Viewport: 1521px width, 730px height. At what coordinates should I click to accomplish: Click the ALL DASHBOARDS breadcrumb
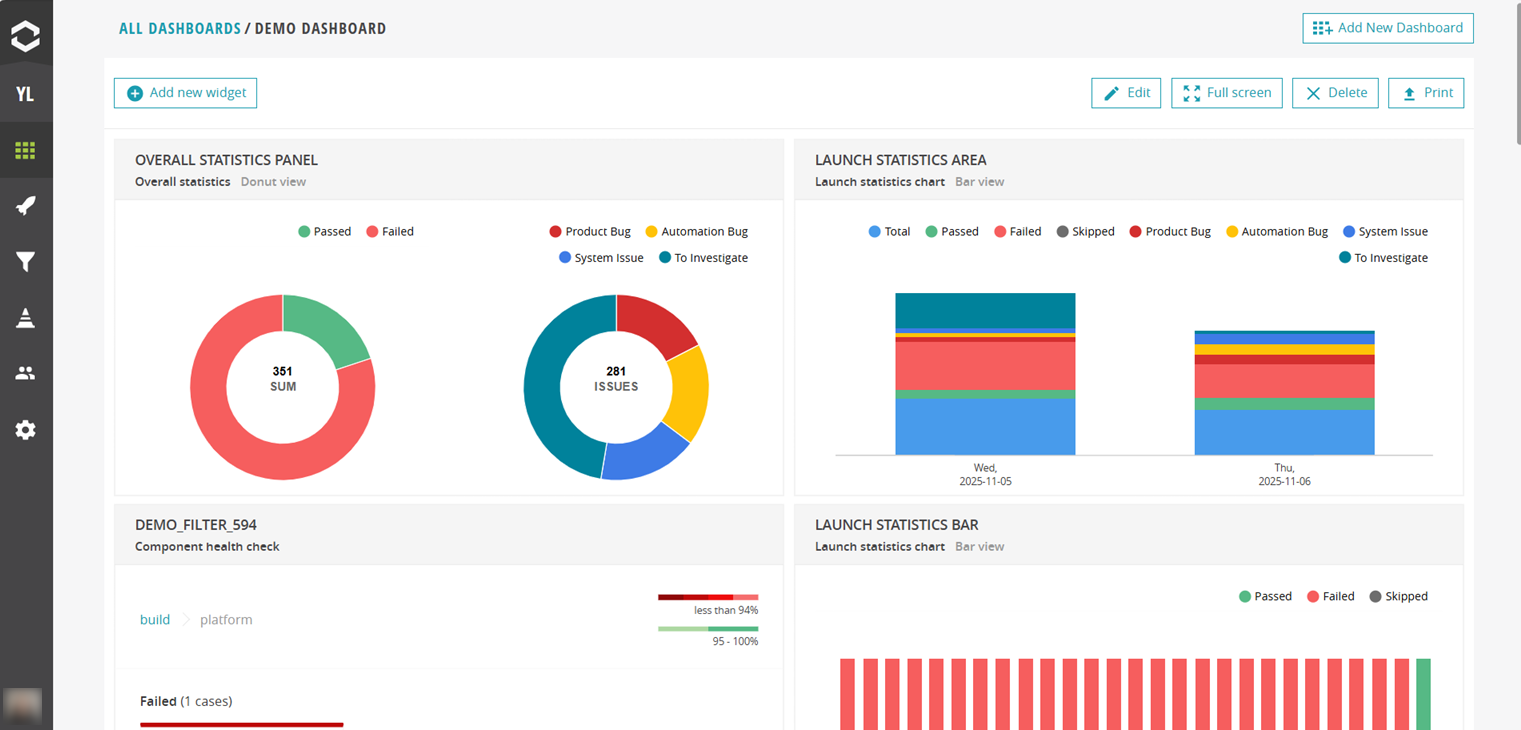click(x=180, y=28)
